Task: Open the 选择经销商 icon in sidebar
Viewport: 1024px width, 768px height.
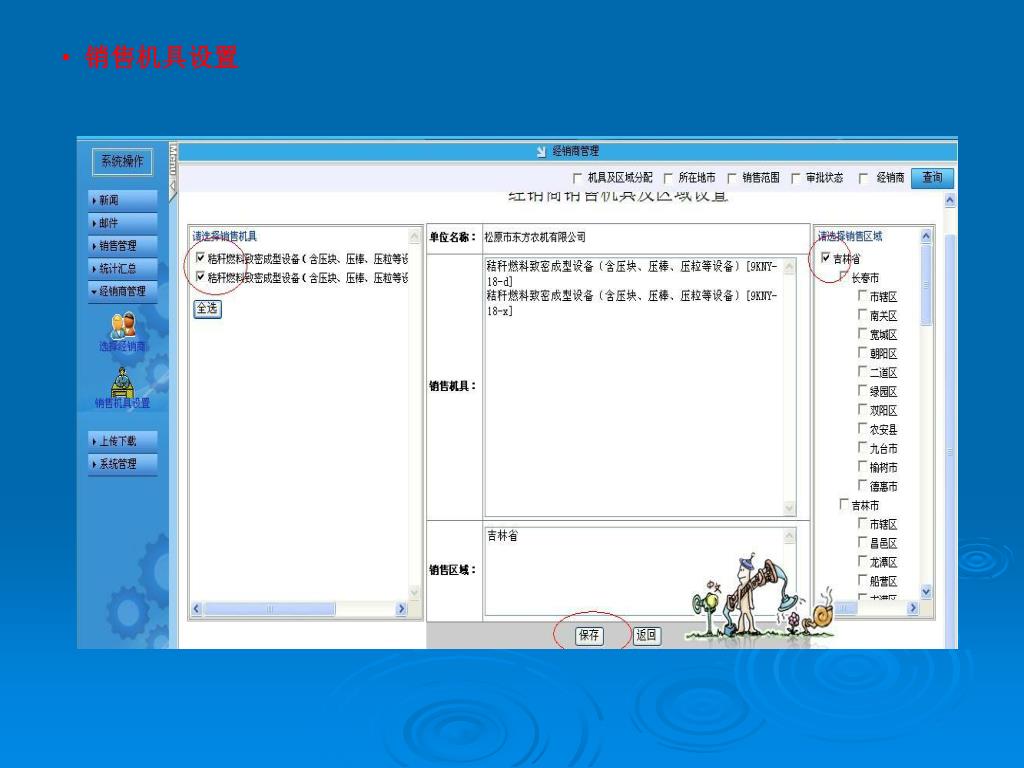Action: click(123, 332)
